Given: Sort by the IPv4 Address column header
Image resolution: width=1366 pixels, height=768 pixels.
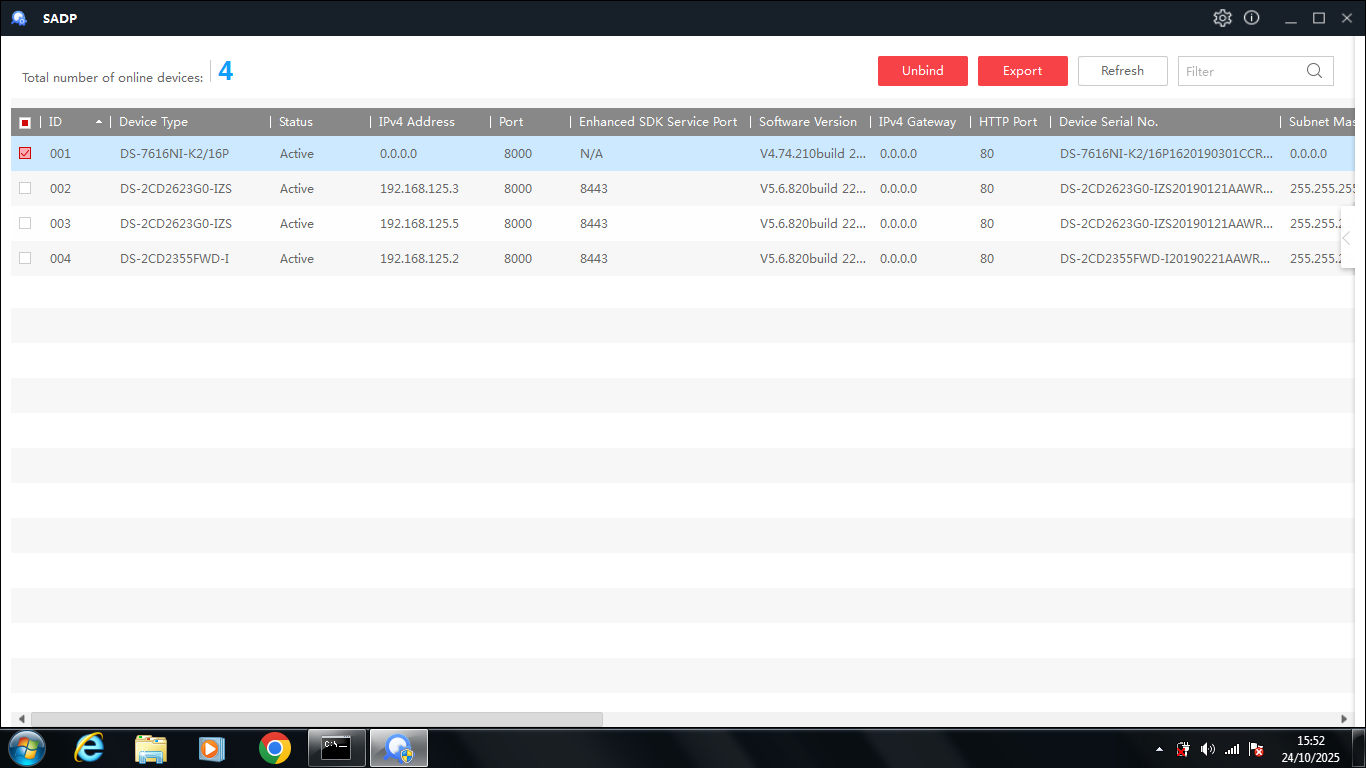Looking at the screenshot, I should (416, 122).
